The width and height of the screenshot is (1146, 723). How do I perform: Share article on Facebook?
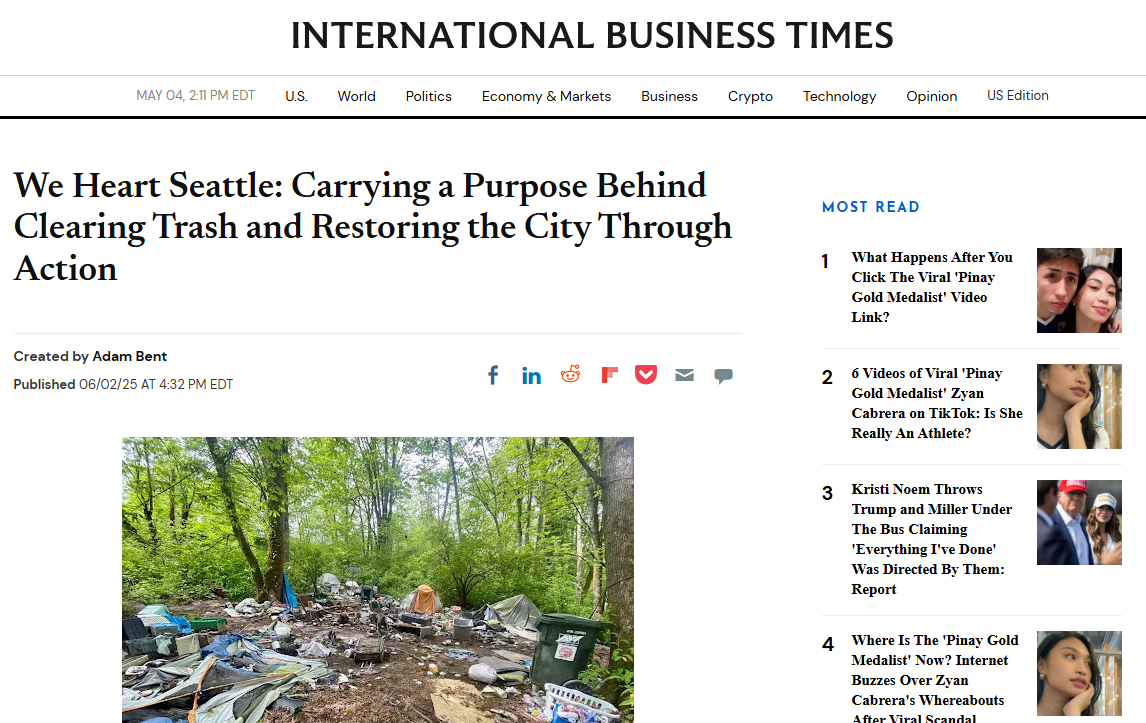[493, 375]
